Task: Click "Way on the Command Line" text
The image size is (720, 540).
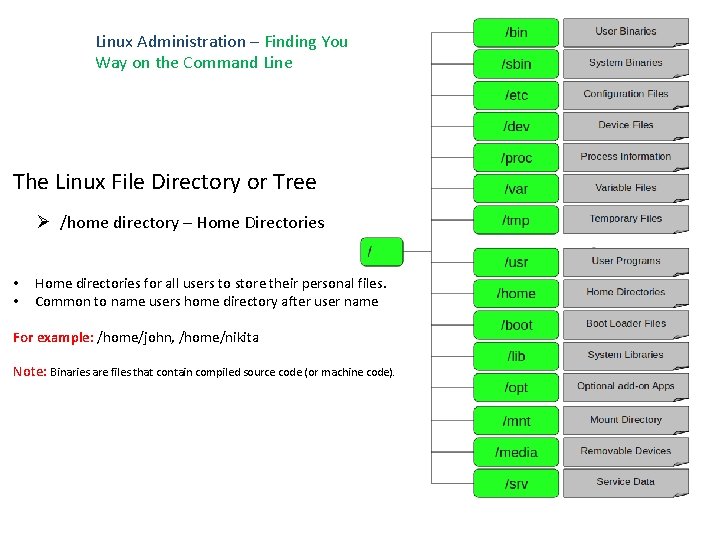Action: coord(194,63)
